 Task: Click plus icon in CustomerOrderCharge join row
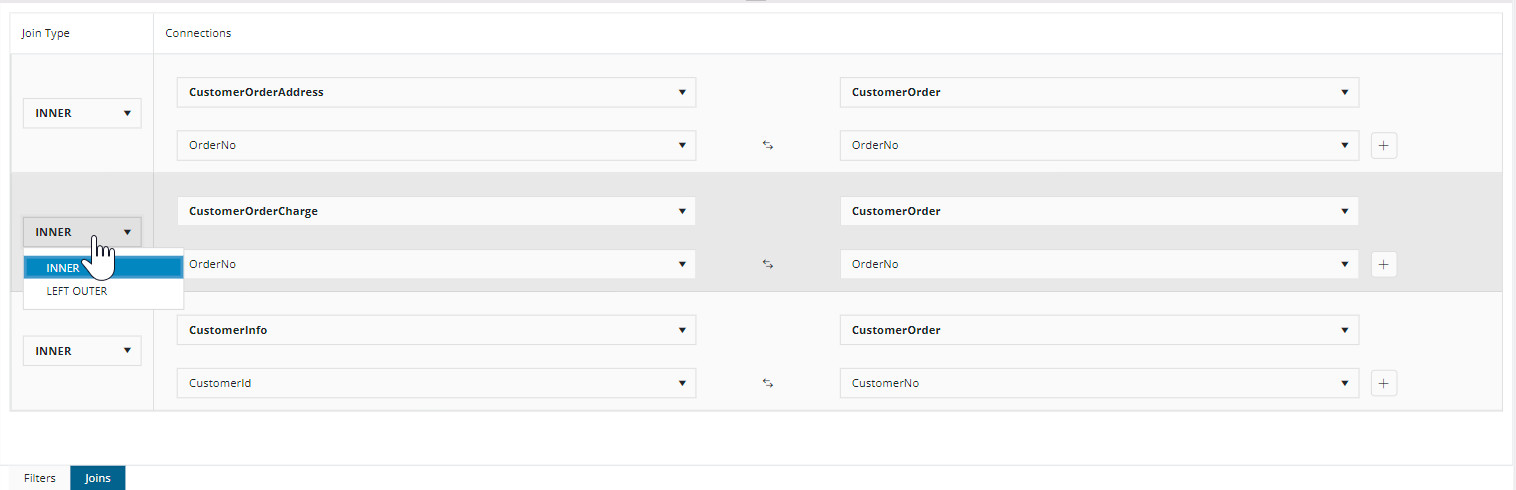(x=1383, y=265)
